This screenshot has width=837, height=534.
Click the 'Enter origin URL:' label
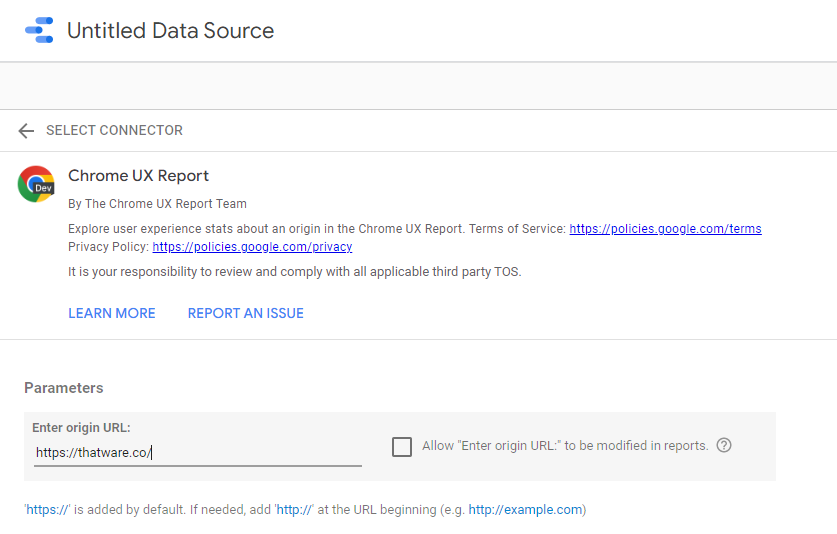coord(81,428)
